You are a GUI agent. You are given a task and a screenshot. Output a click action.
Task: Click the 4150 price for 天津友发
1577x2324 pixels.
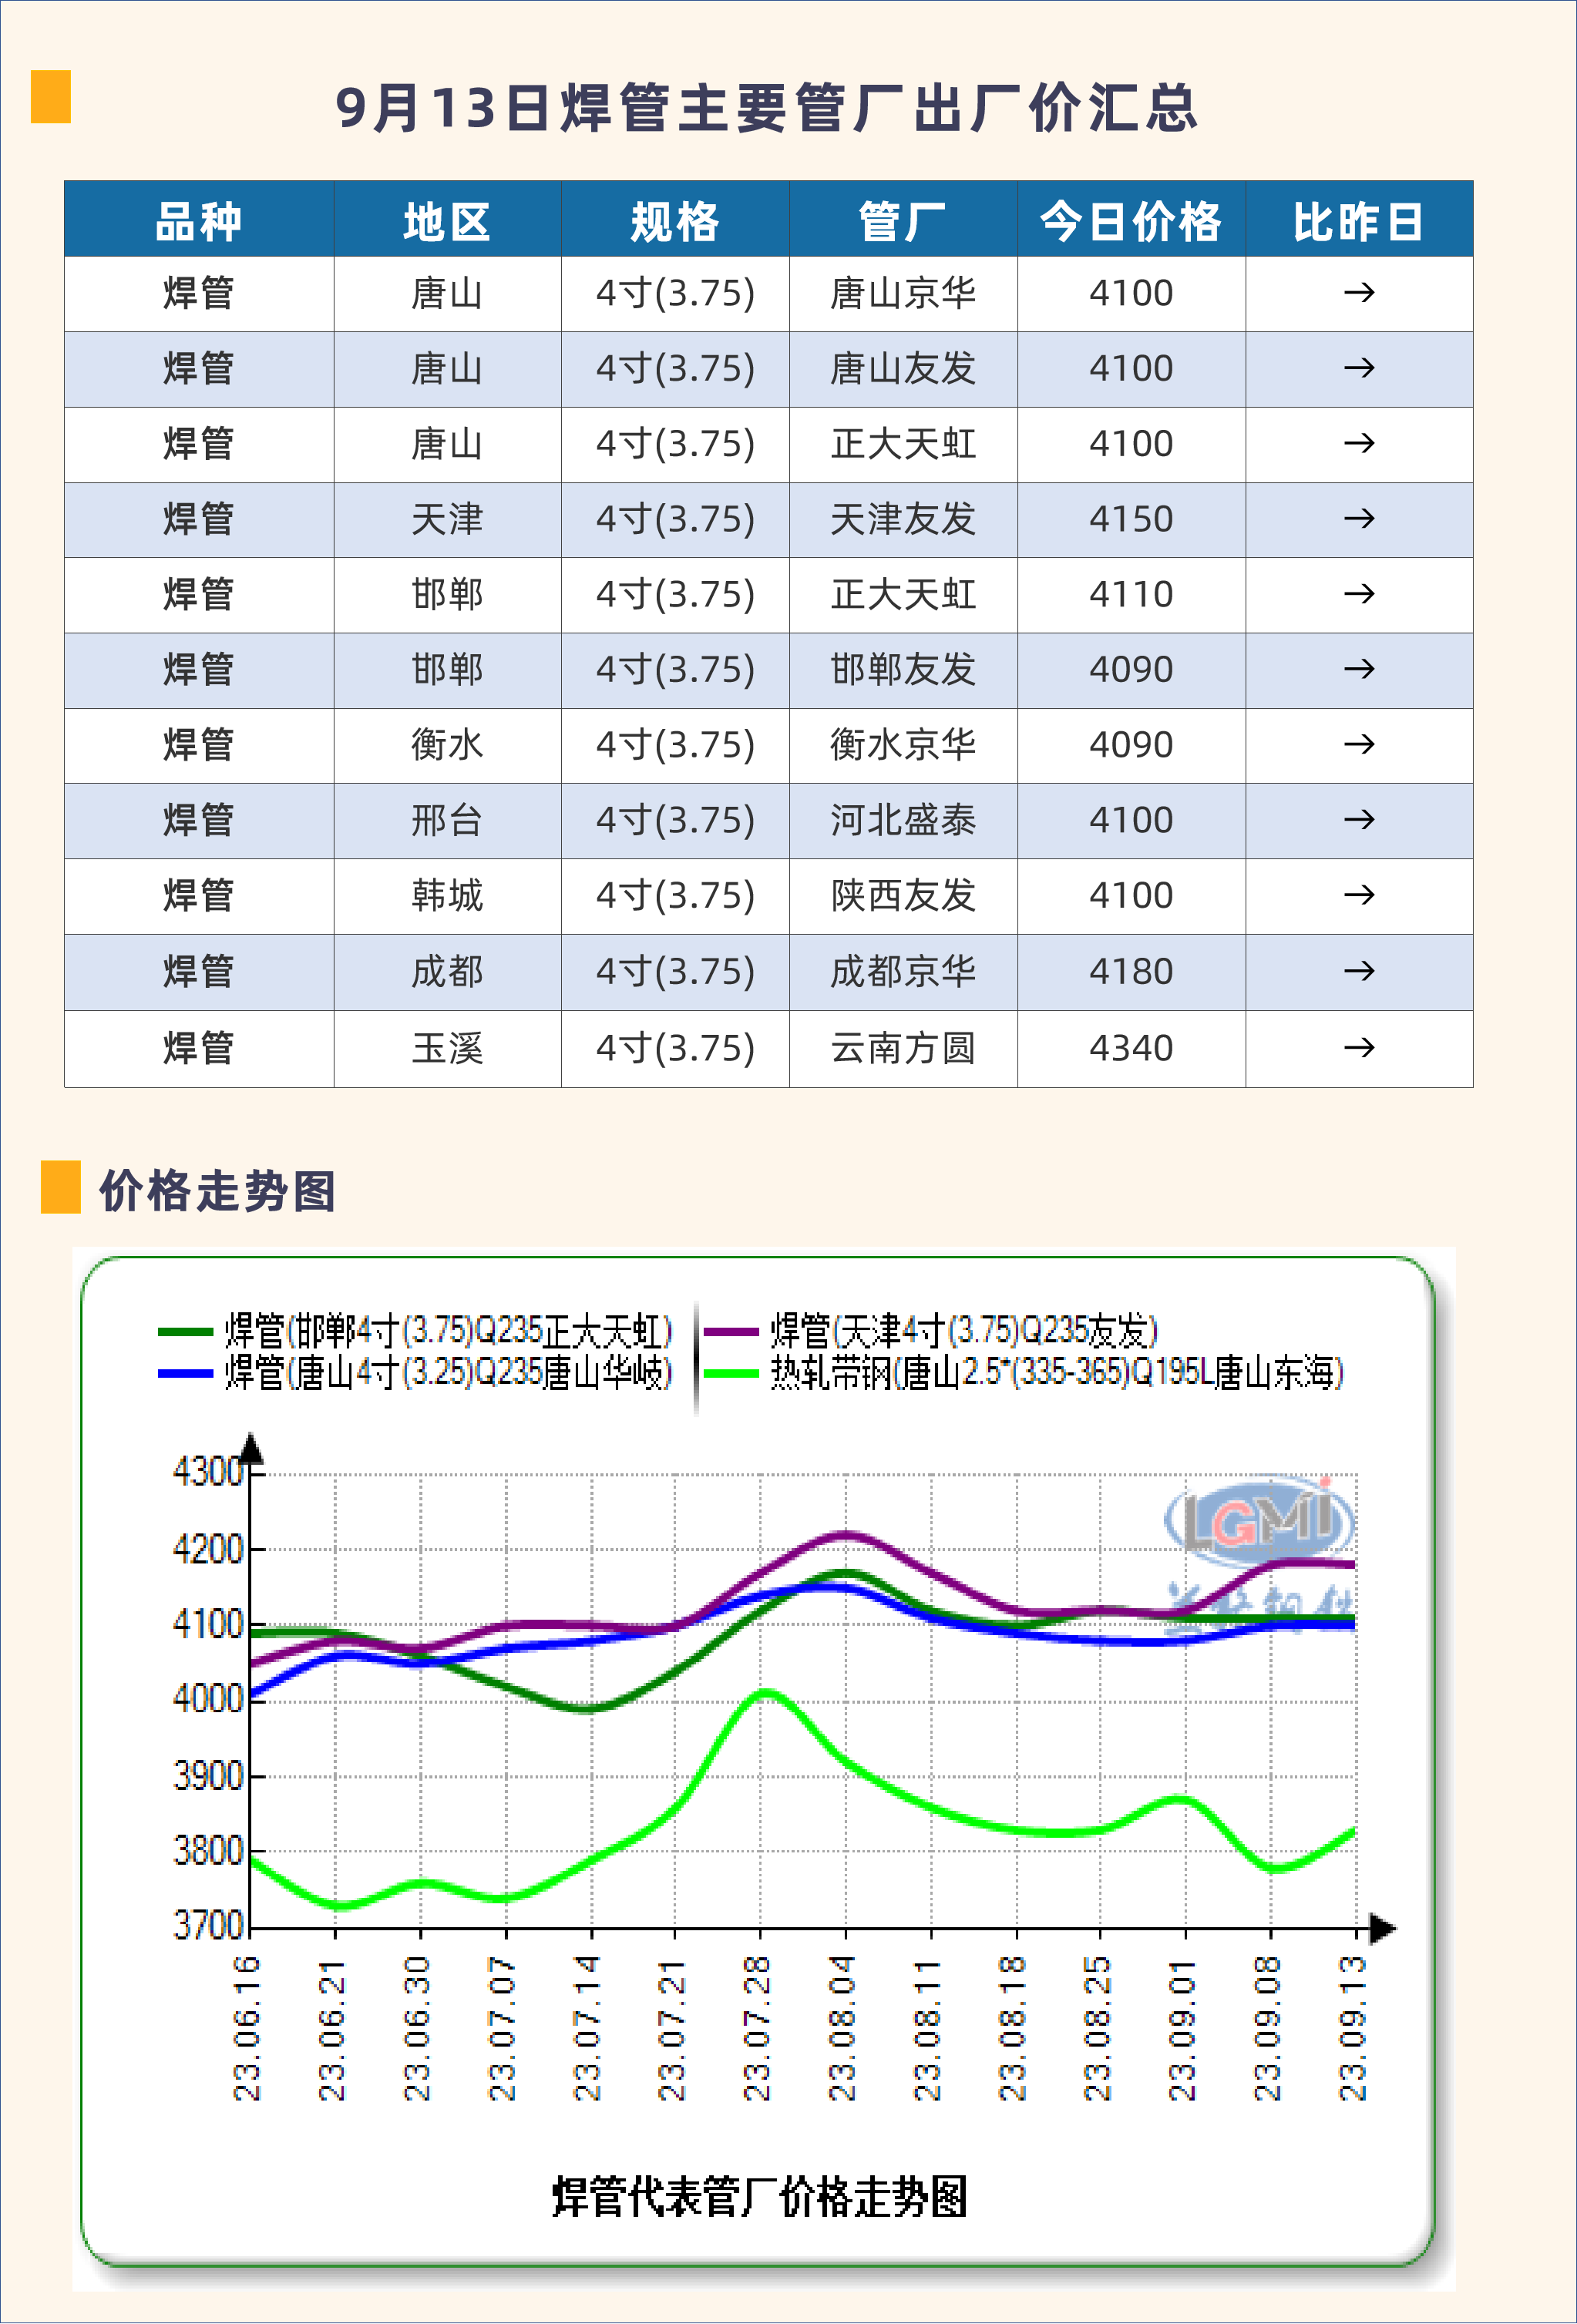tap(1131, 519)
